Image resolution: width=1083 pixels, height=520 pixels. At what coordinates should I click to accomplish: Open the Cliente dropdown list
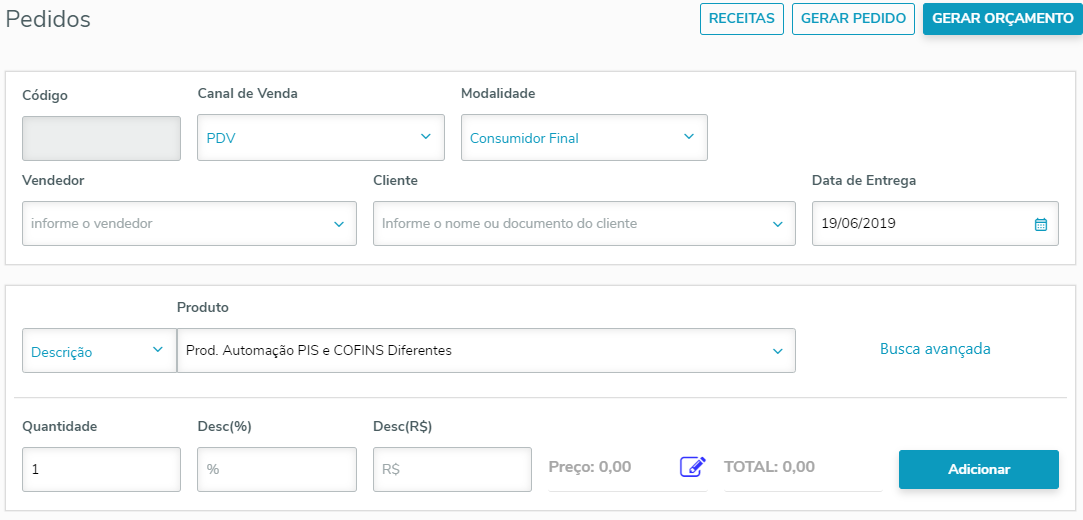point(777,224)
